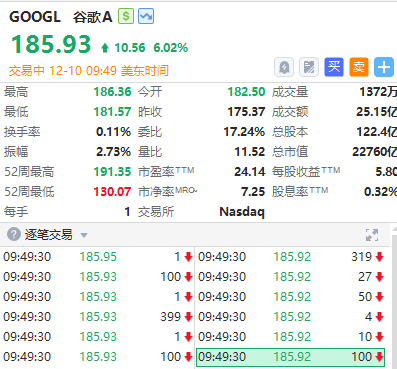
Task: Click the 总股本 value 122.4亿
Action: pos(376,132)
